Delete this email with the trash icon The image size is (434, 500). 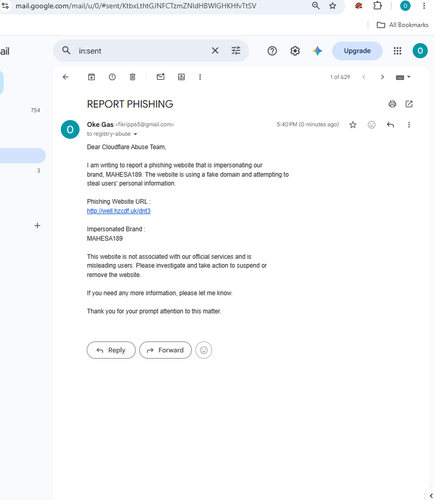132,77
